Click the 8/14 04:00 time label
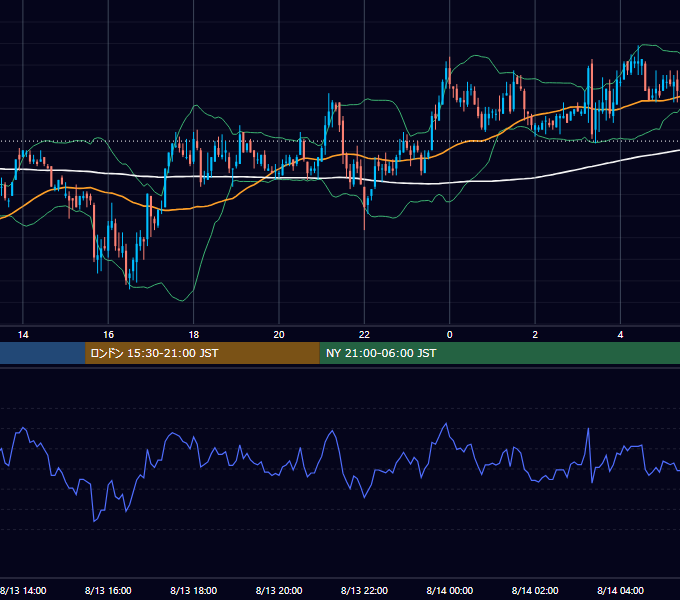680x600 pixels. pyautogui.click(x=621, y=590)
